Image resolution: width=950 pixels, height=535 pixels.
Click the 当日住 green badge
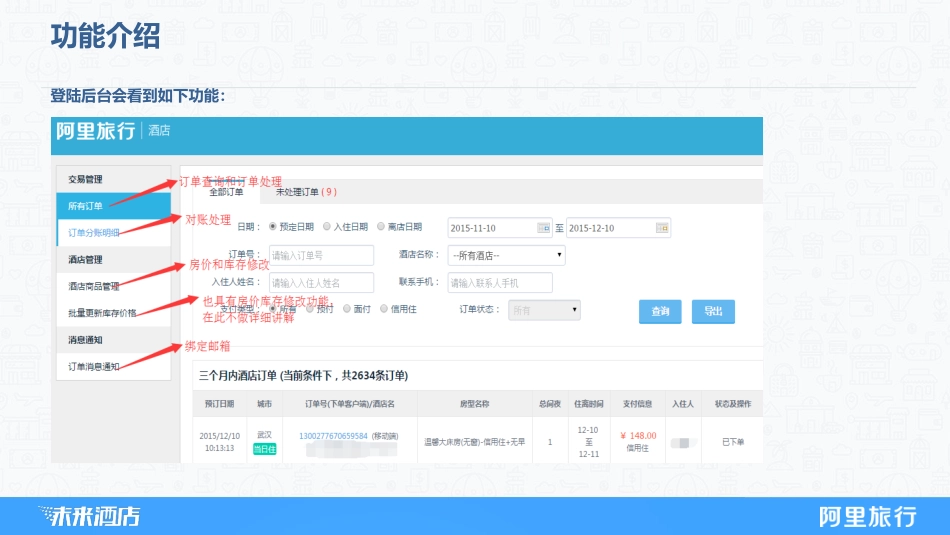pyautogui.click(x=264, y=449)
